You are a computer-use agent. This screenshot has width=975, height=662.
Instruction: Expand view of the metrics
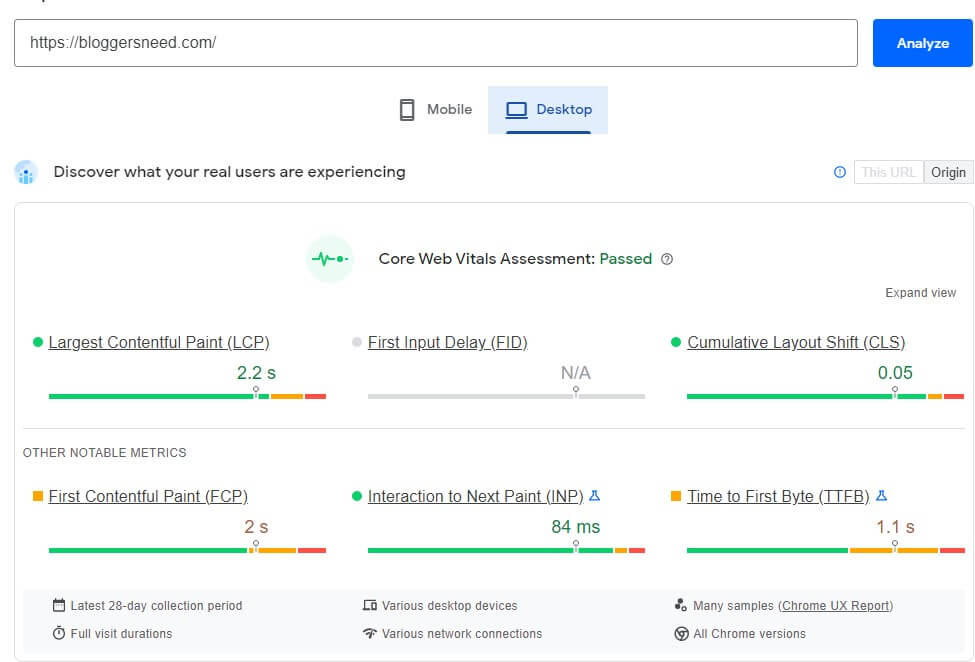(x=920, y=293)
